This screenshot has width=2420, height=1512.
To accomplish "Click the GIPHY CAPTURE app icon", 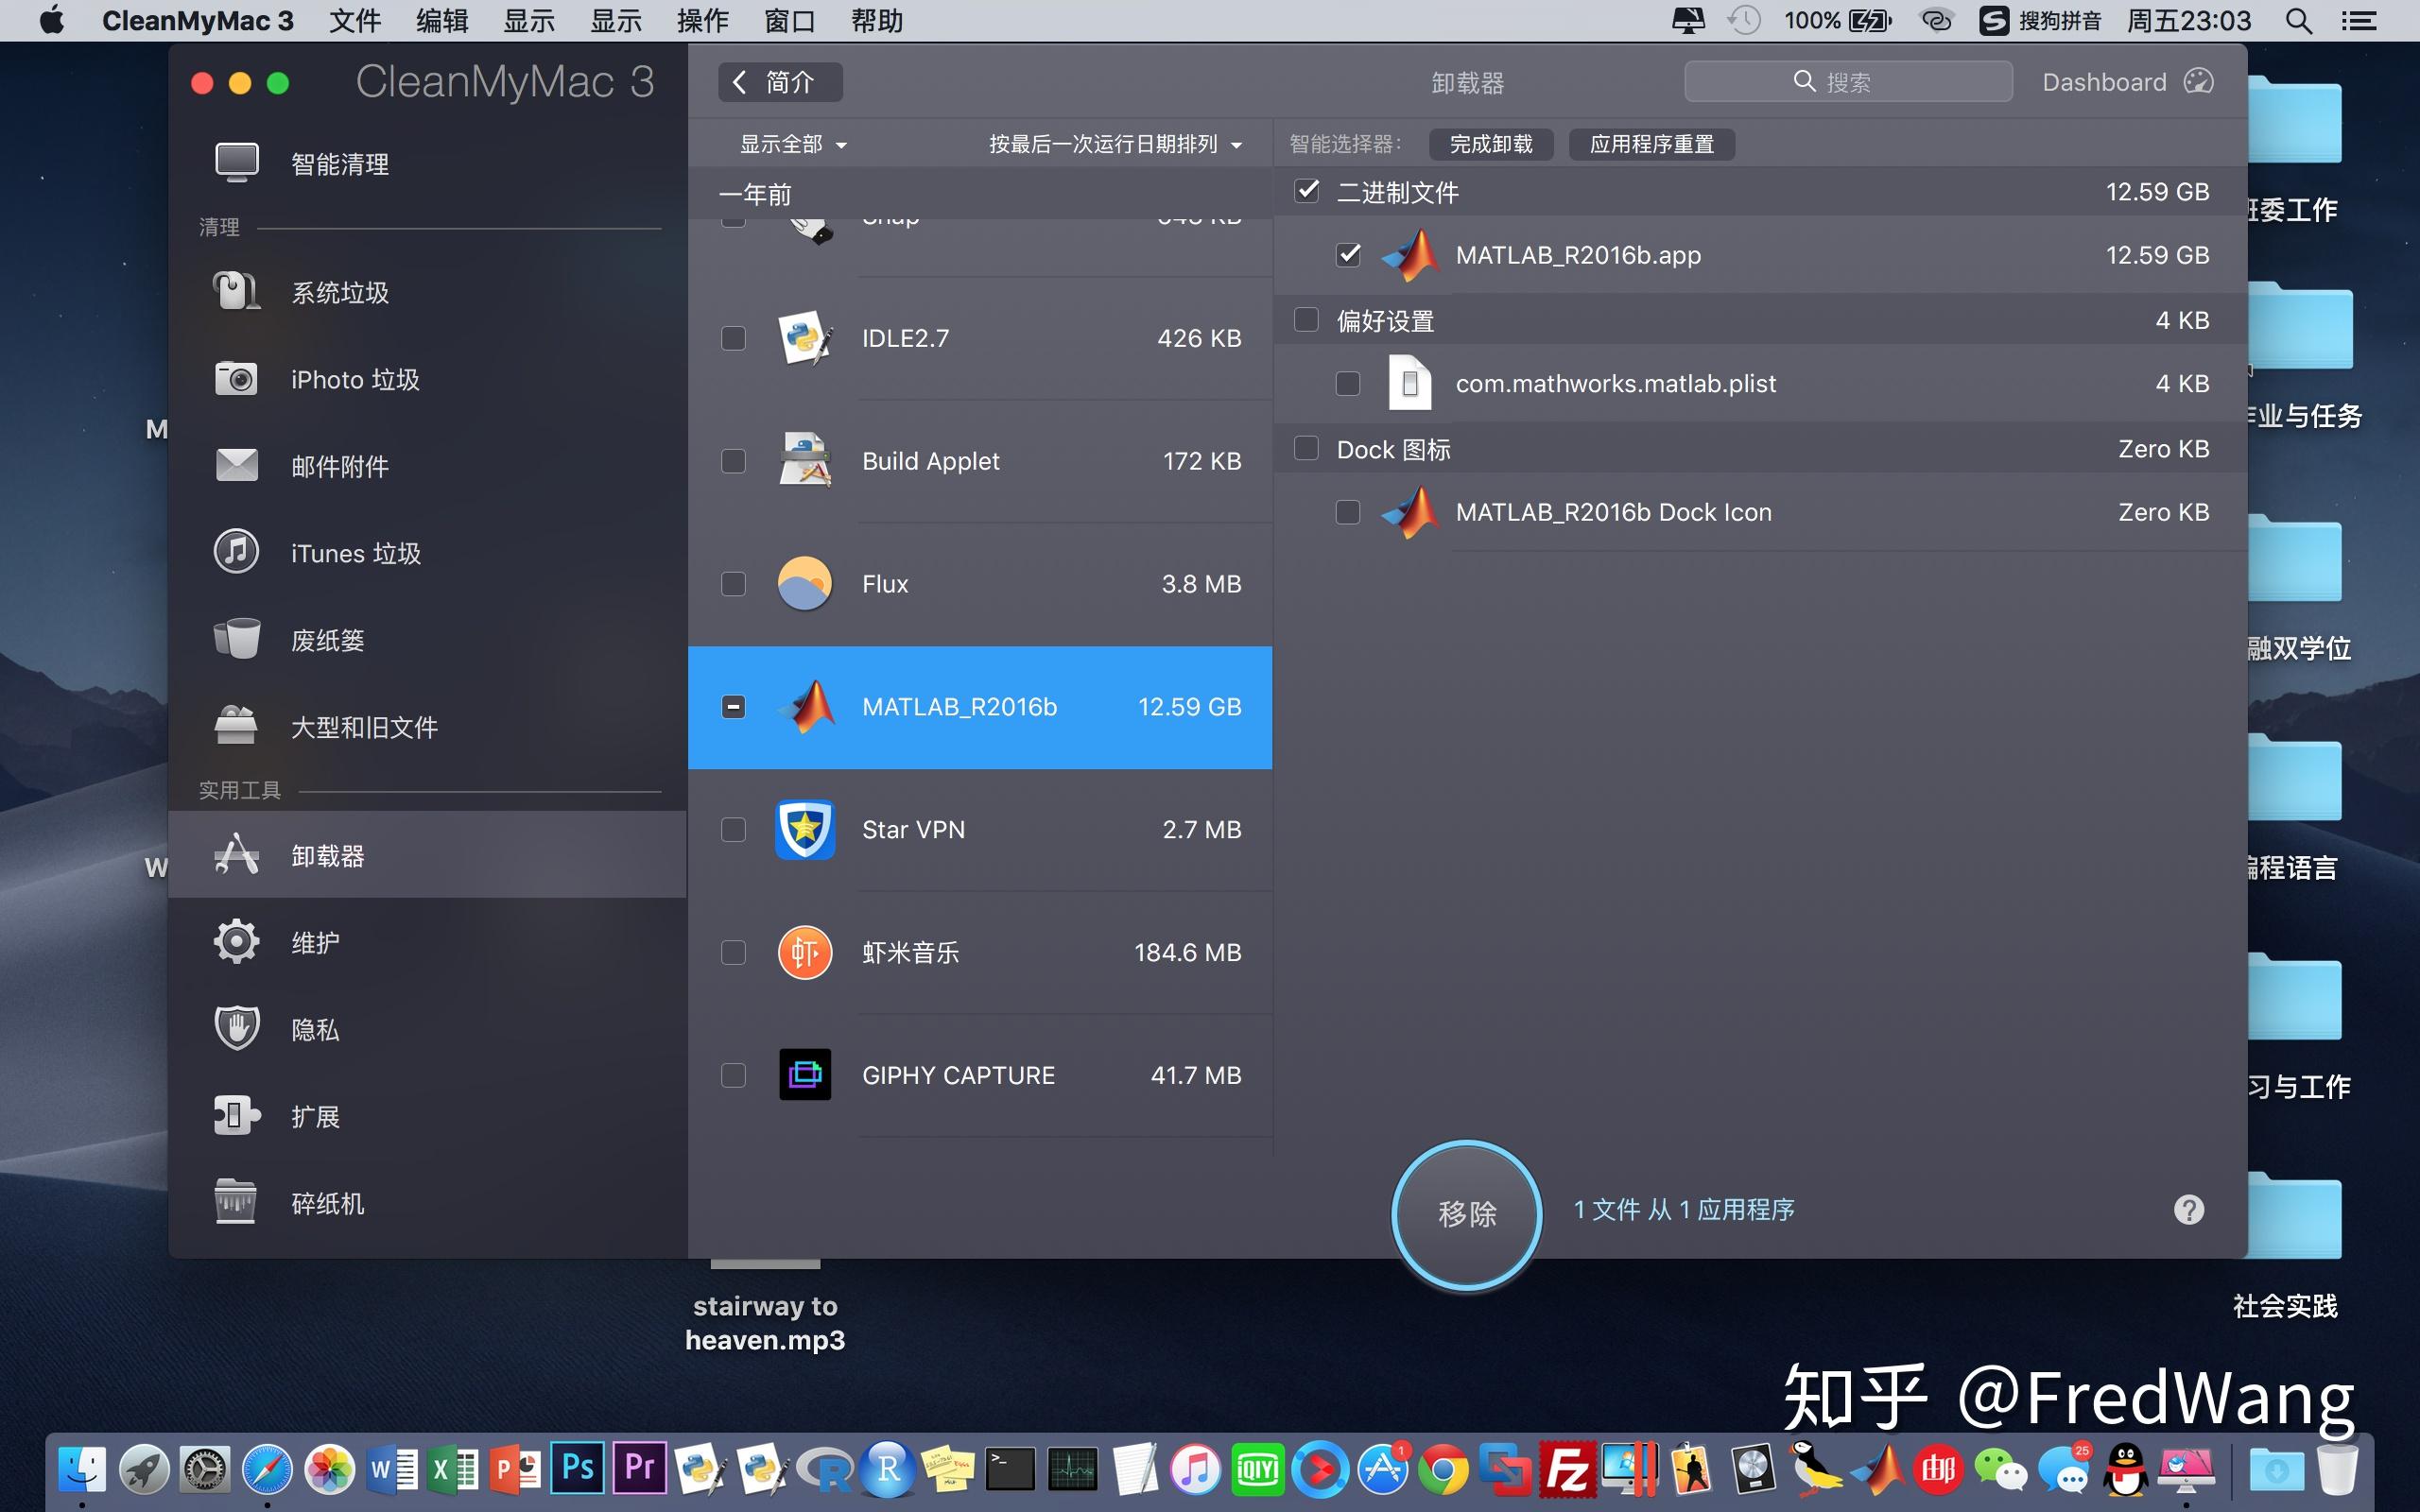I will pyautogui.click(x=805, y=1075).
